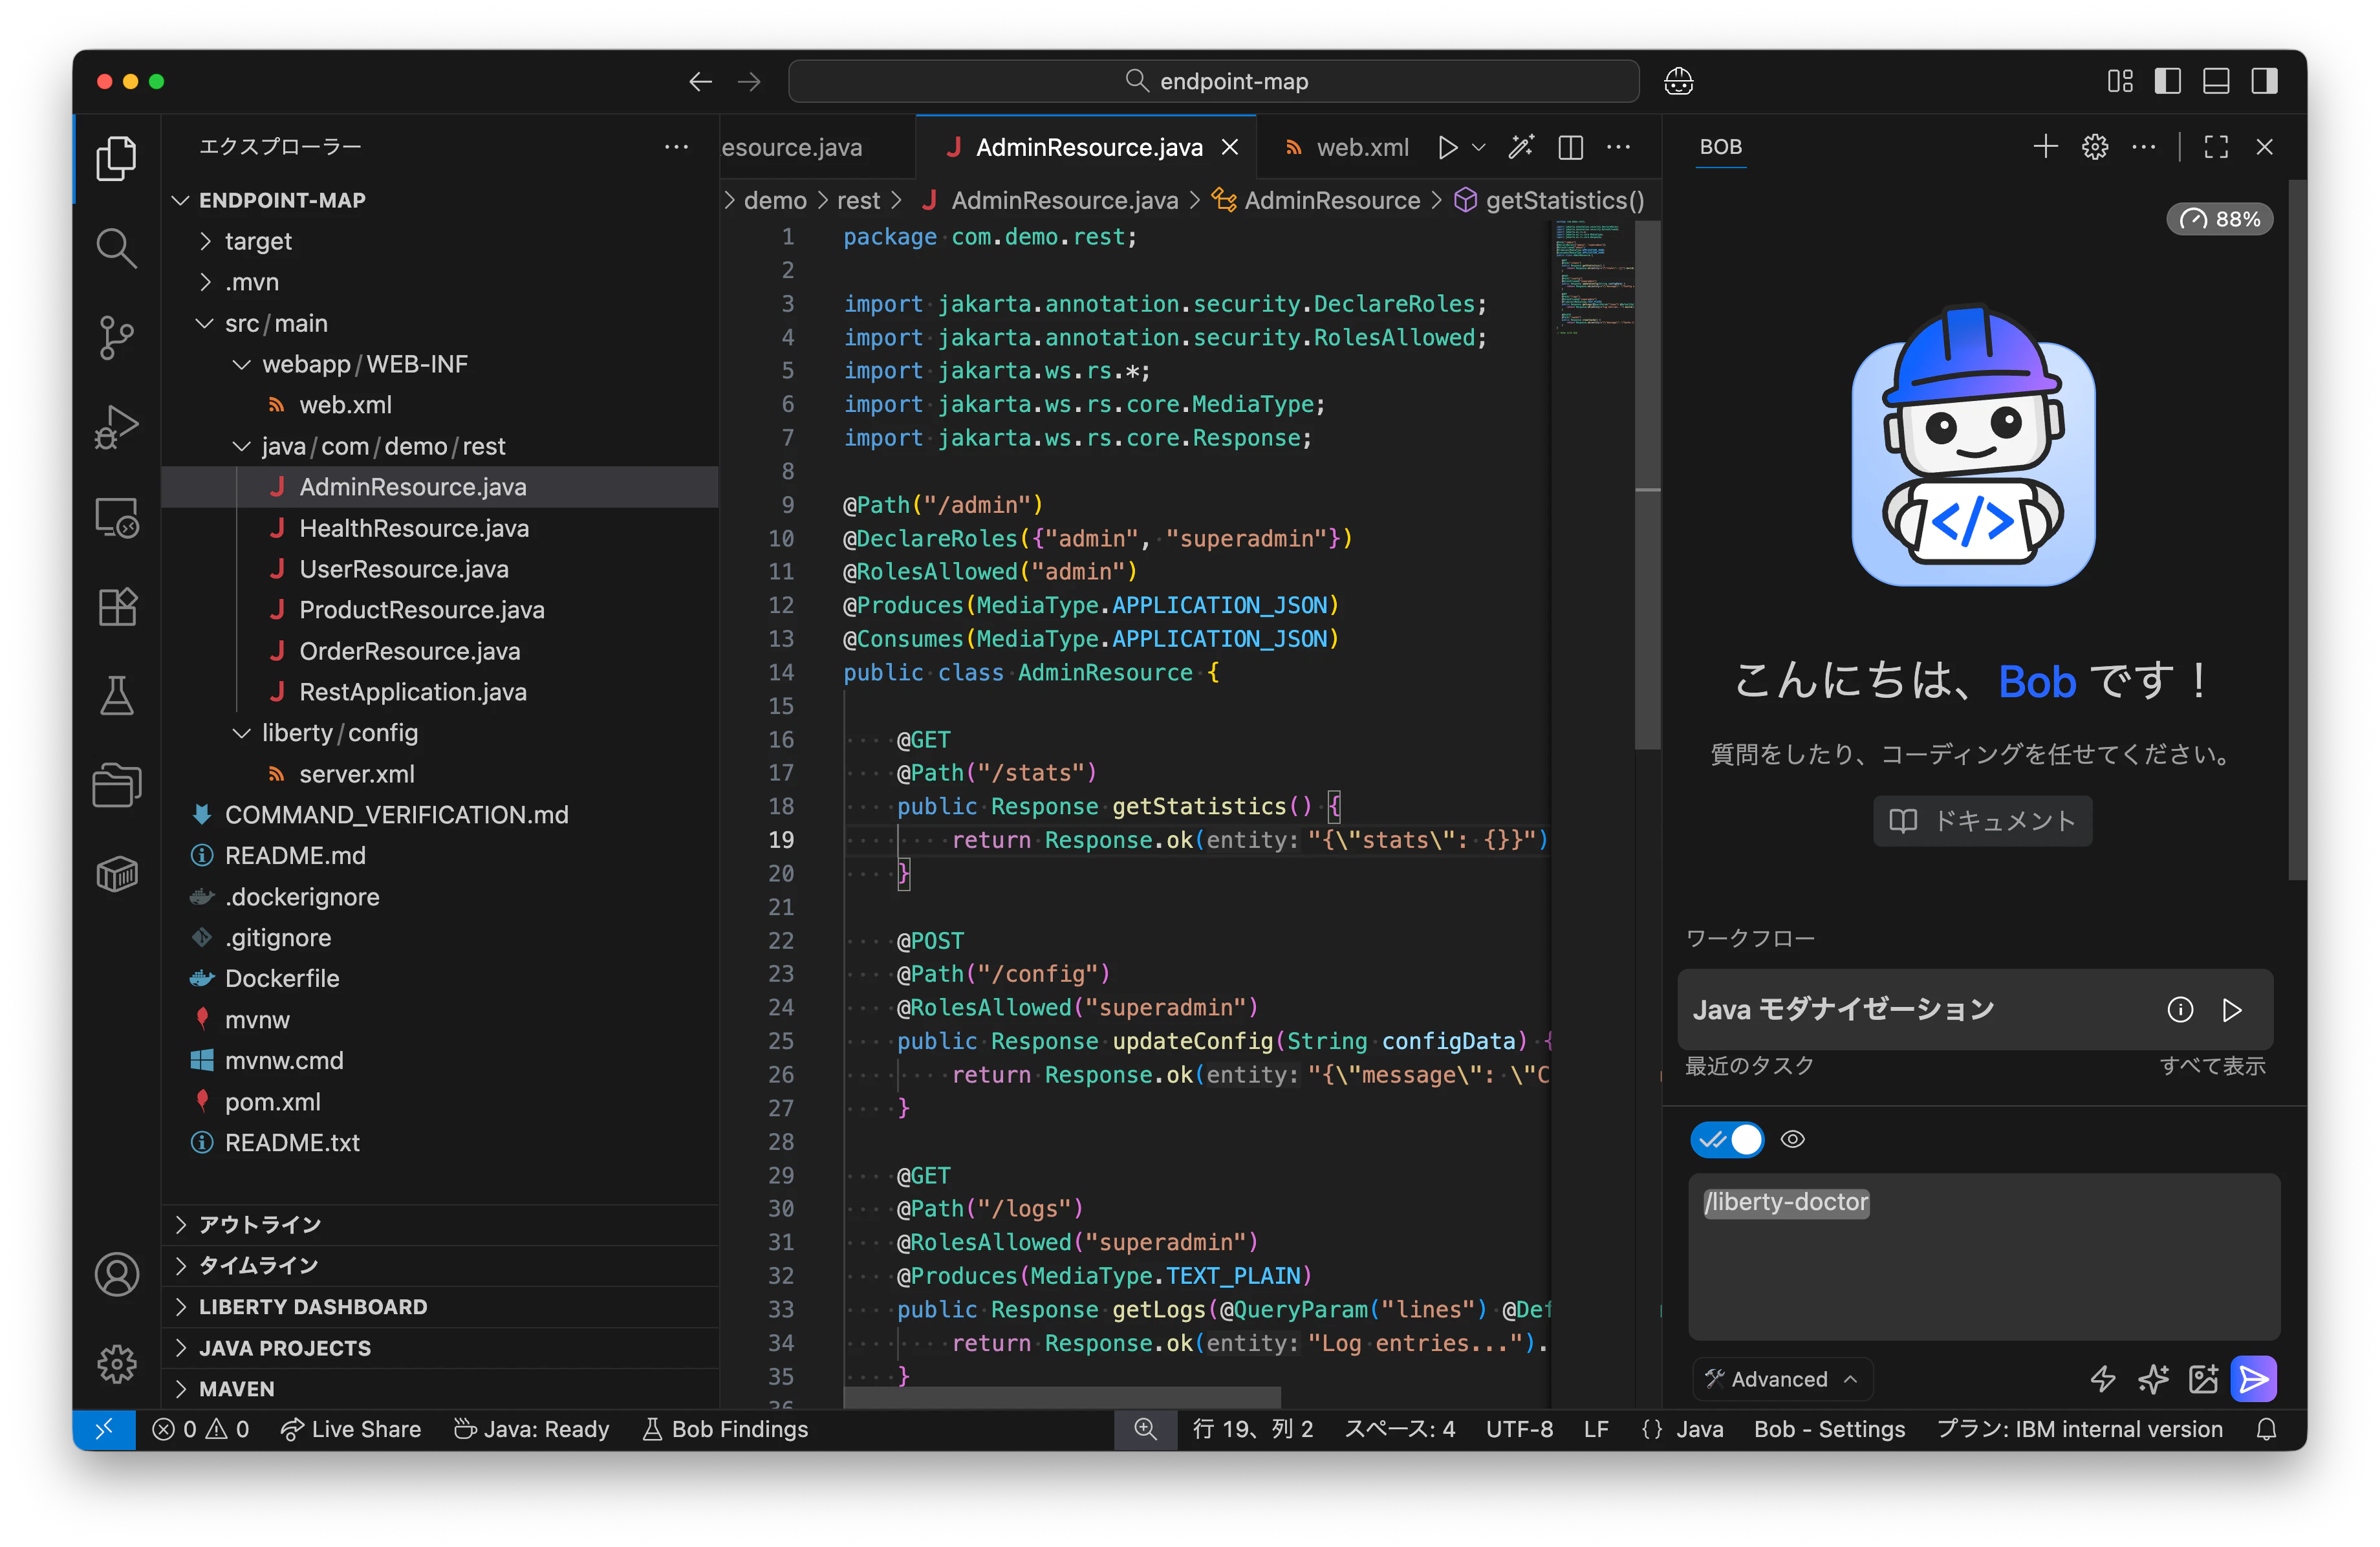2380x1547 pixels.
Task: Toggle the eye icon beside the switch
Action: click(1793, 1139)
